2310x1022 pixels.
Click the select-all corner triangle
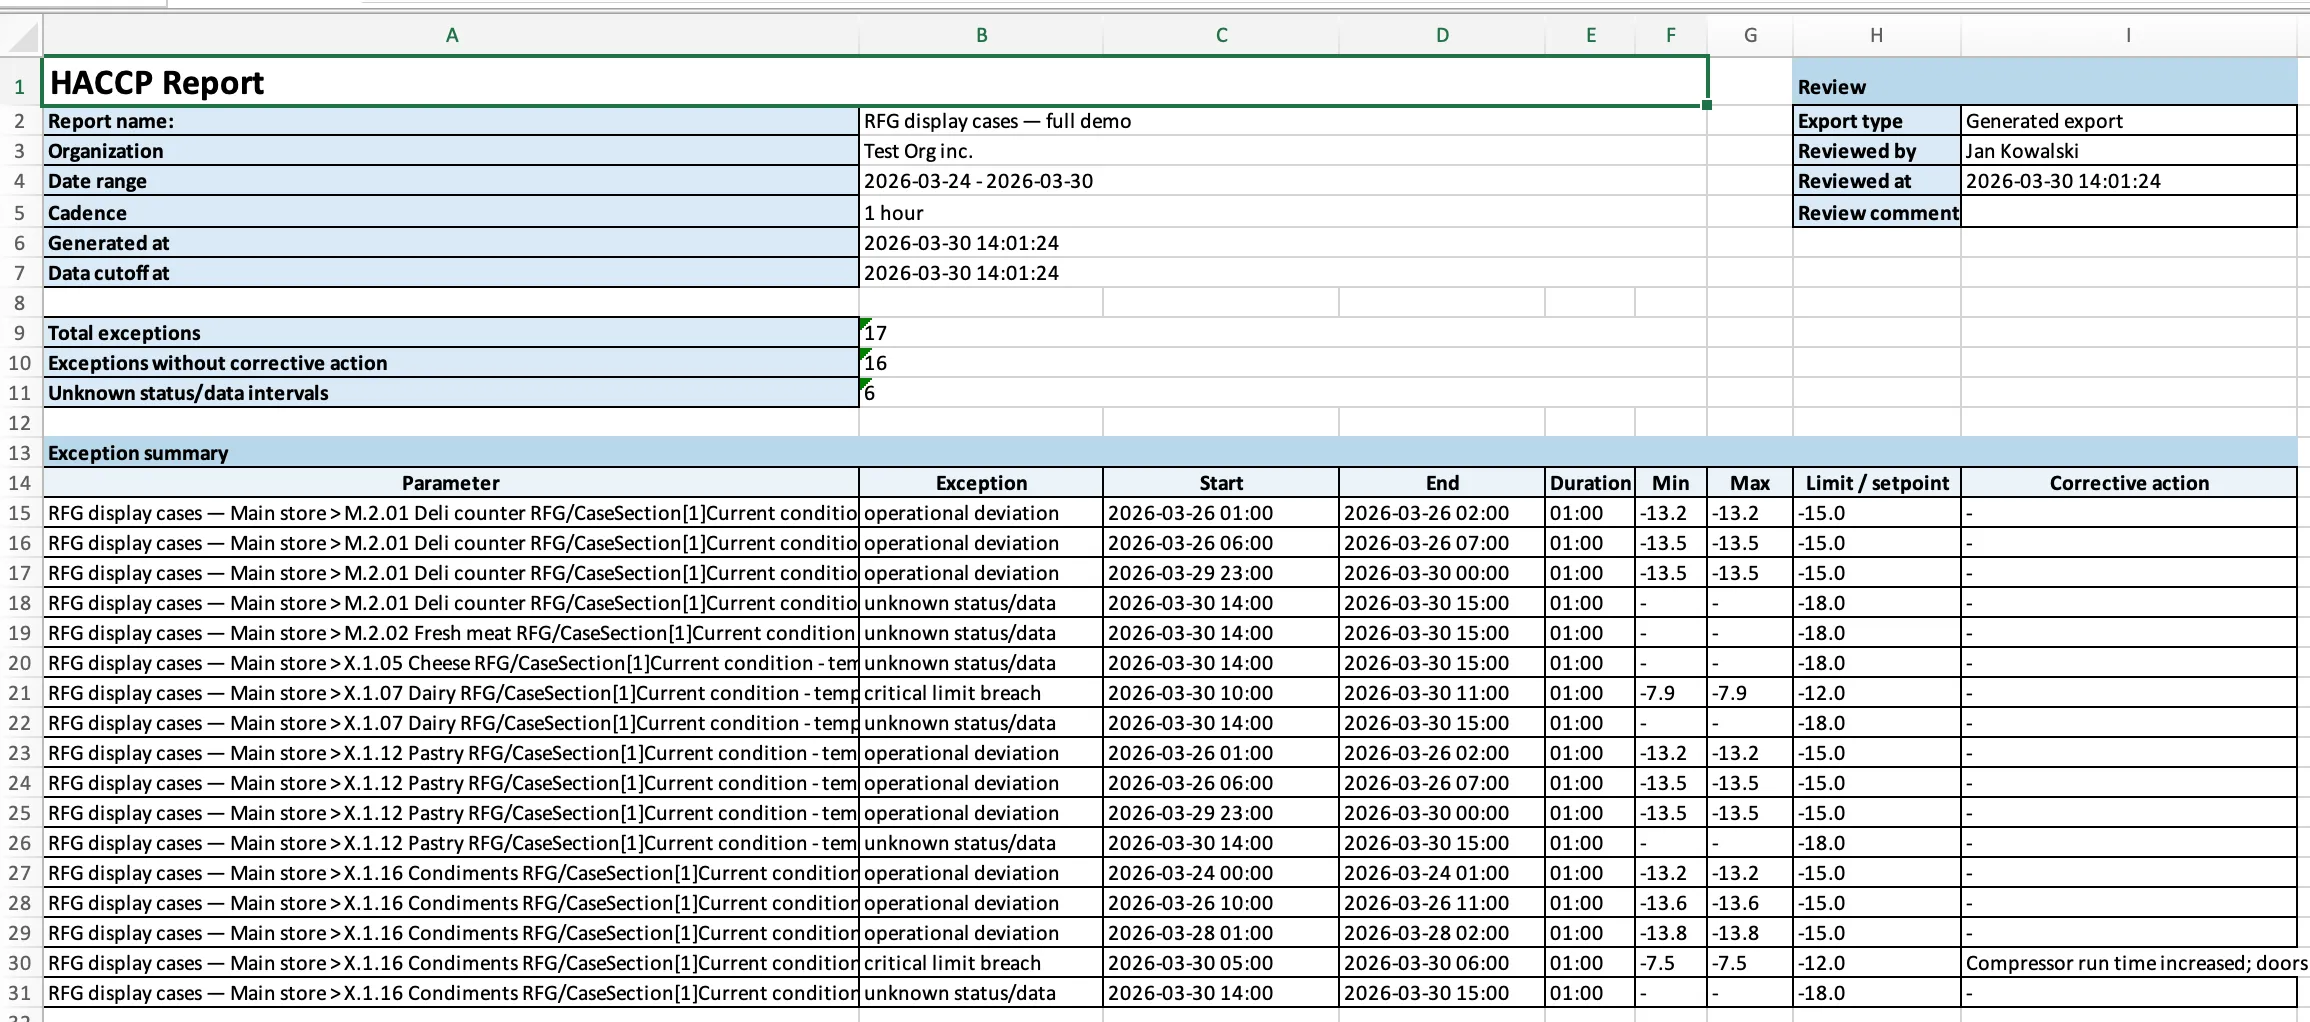tap(23, 37)
